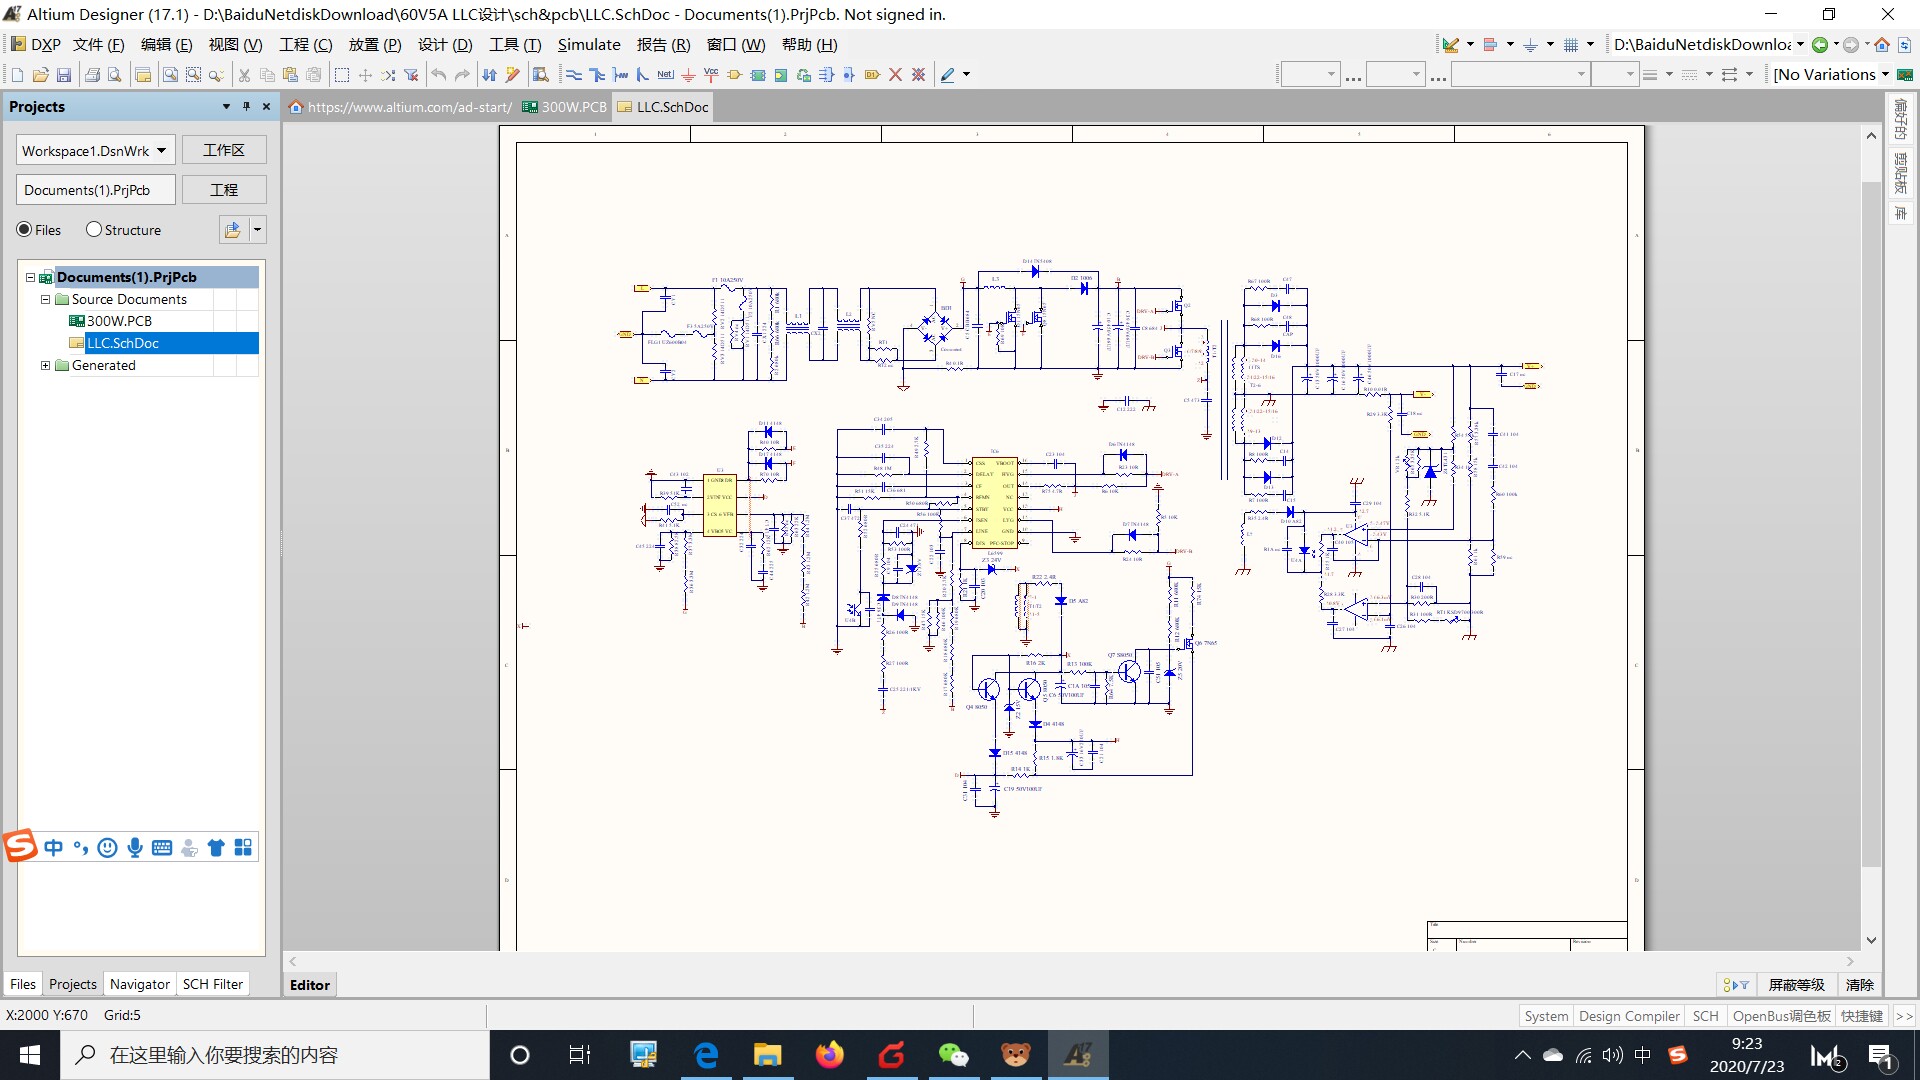The height and width of the screenshot is (1080, 1920).
Task: Click the Undo arrow icon
Action: 438,75
